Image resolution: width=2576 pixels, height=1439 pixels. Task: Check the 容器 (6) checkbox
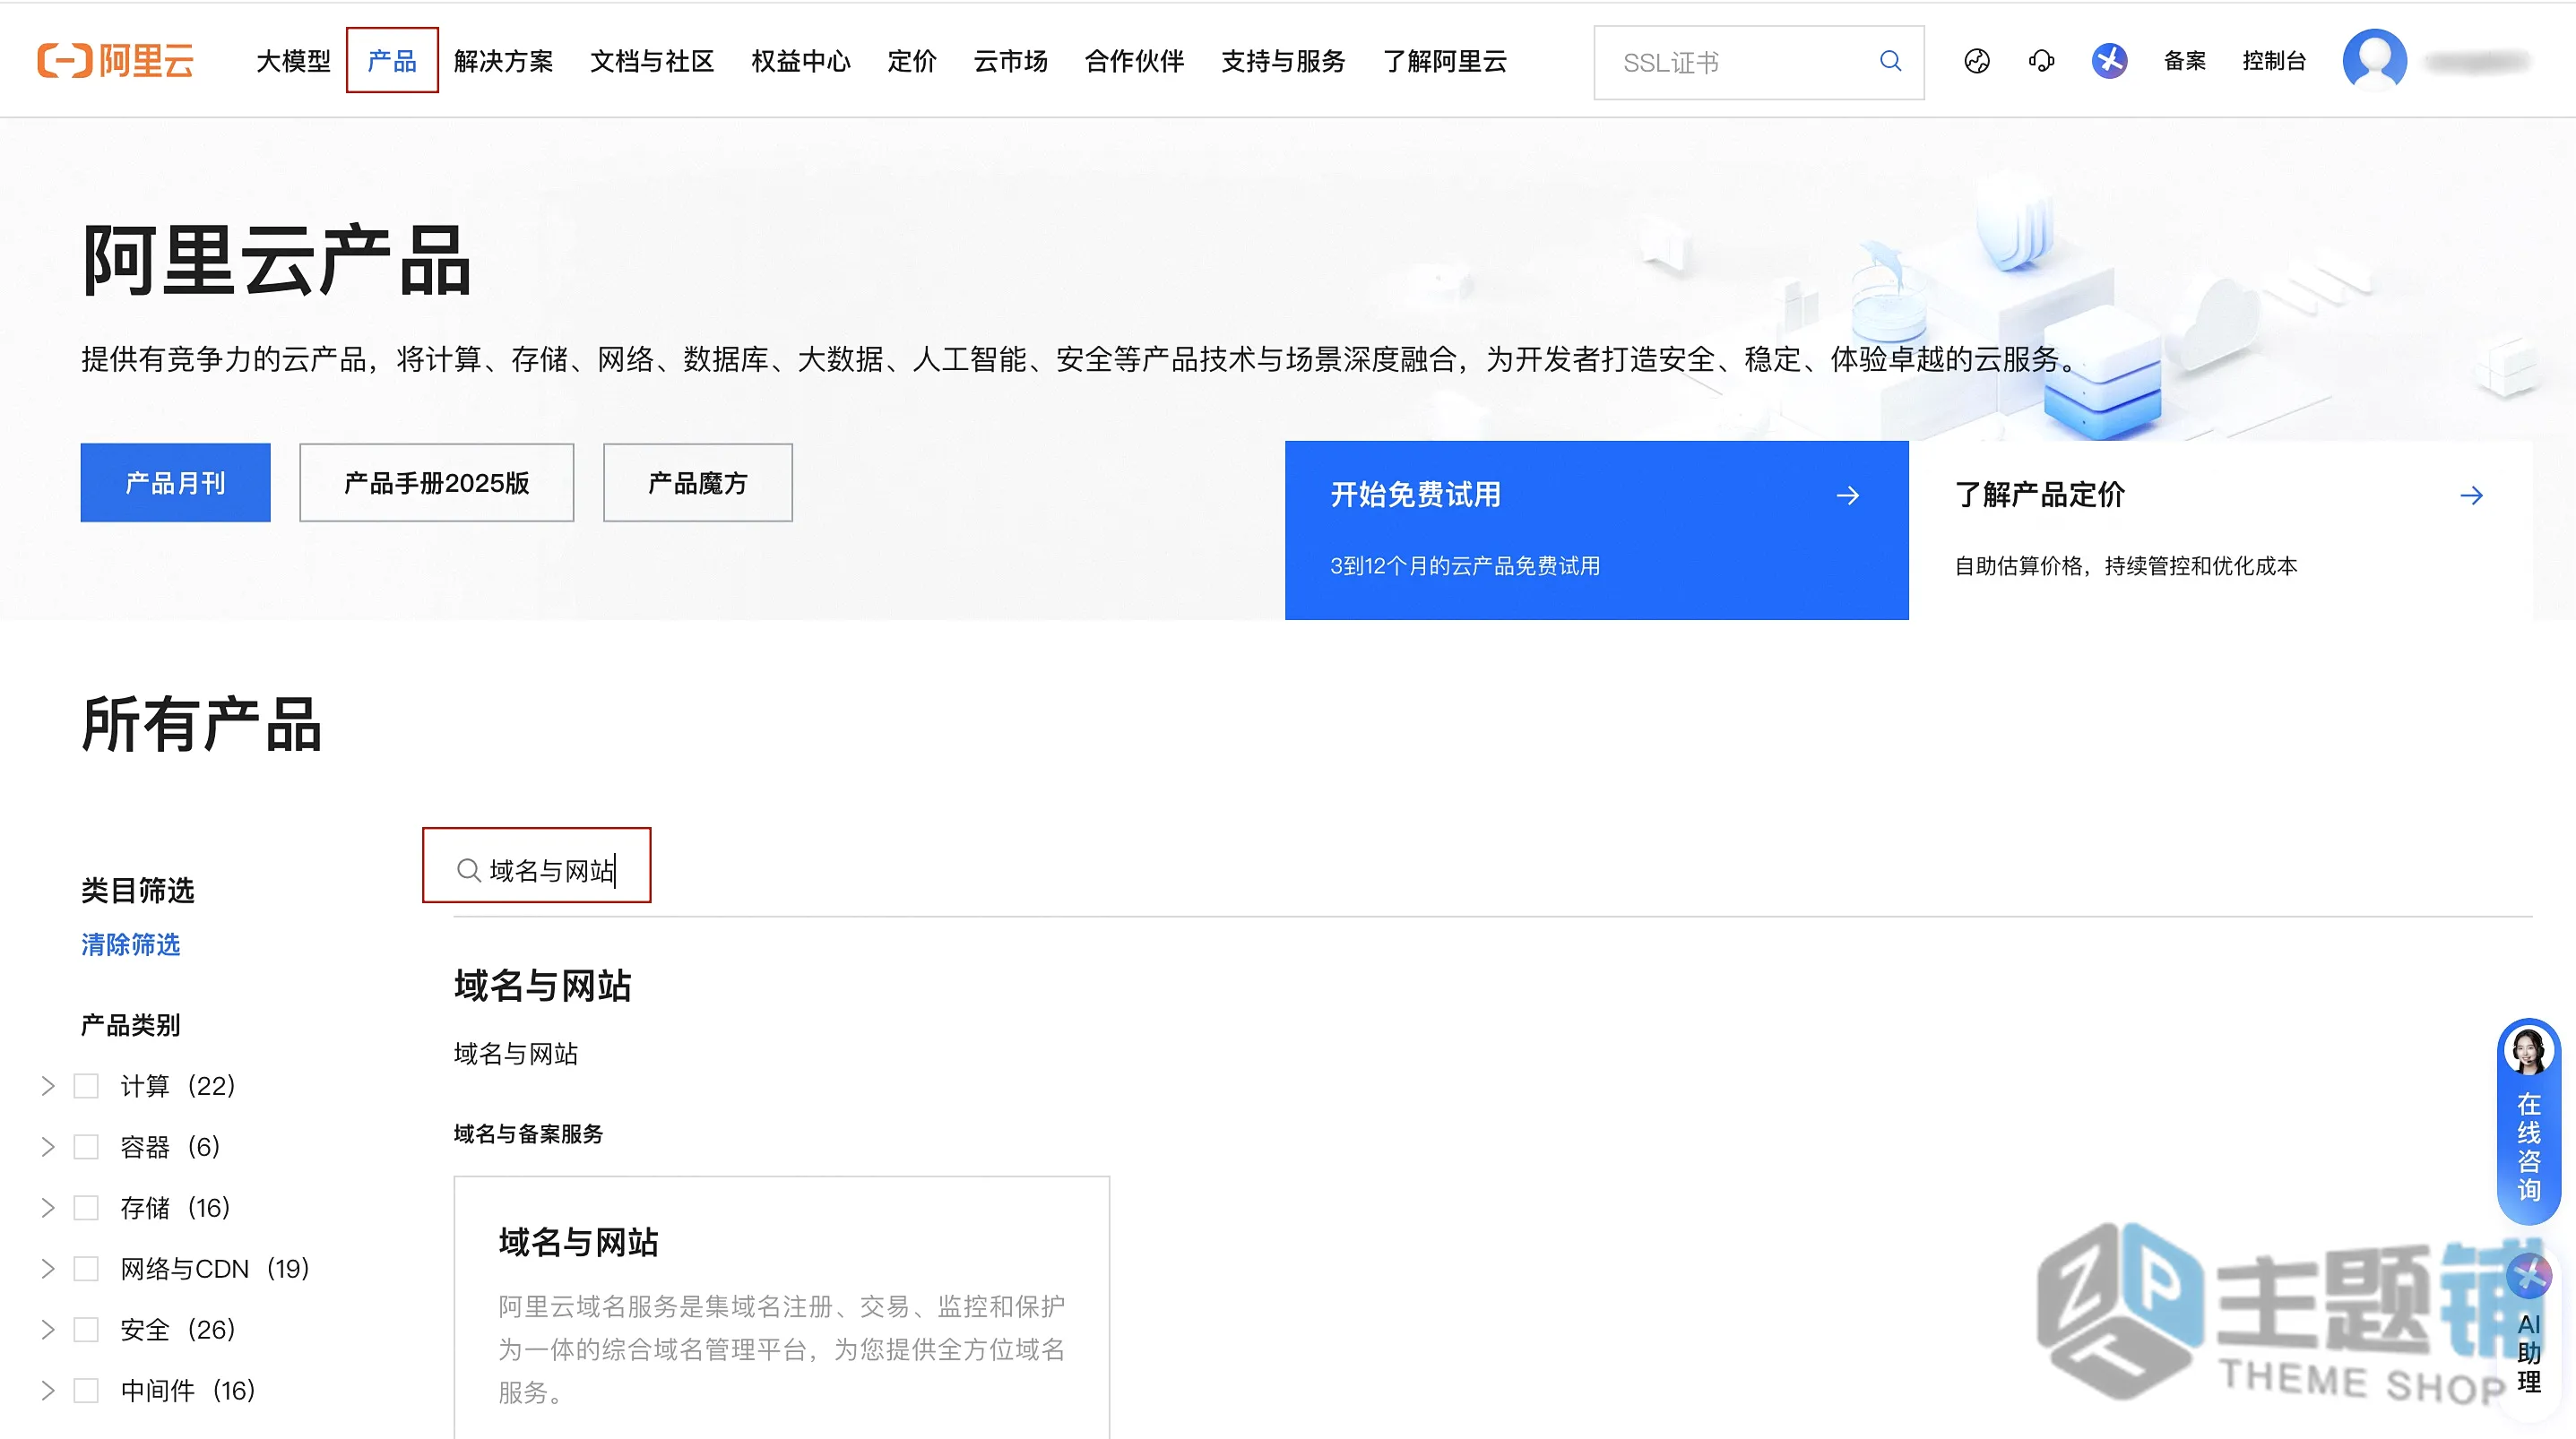tap(86, 1147)
